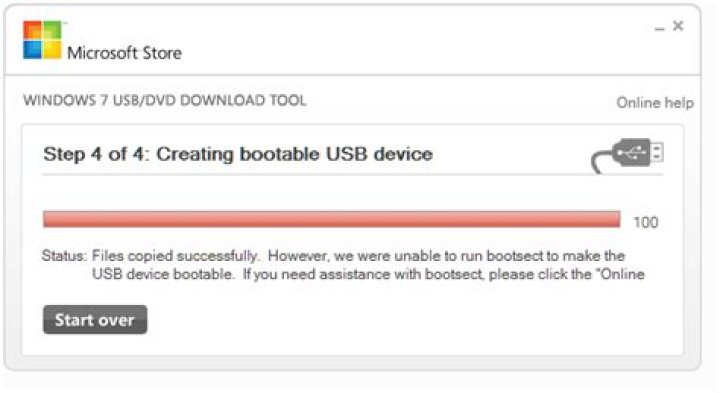Click the 'Files copied successfully' status text
Image resolution: width=720 pixels, height=393 pixels.
tap(175, 256)
